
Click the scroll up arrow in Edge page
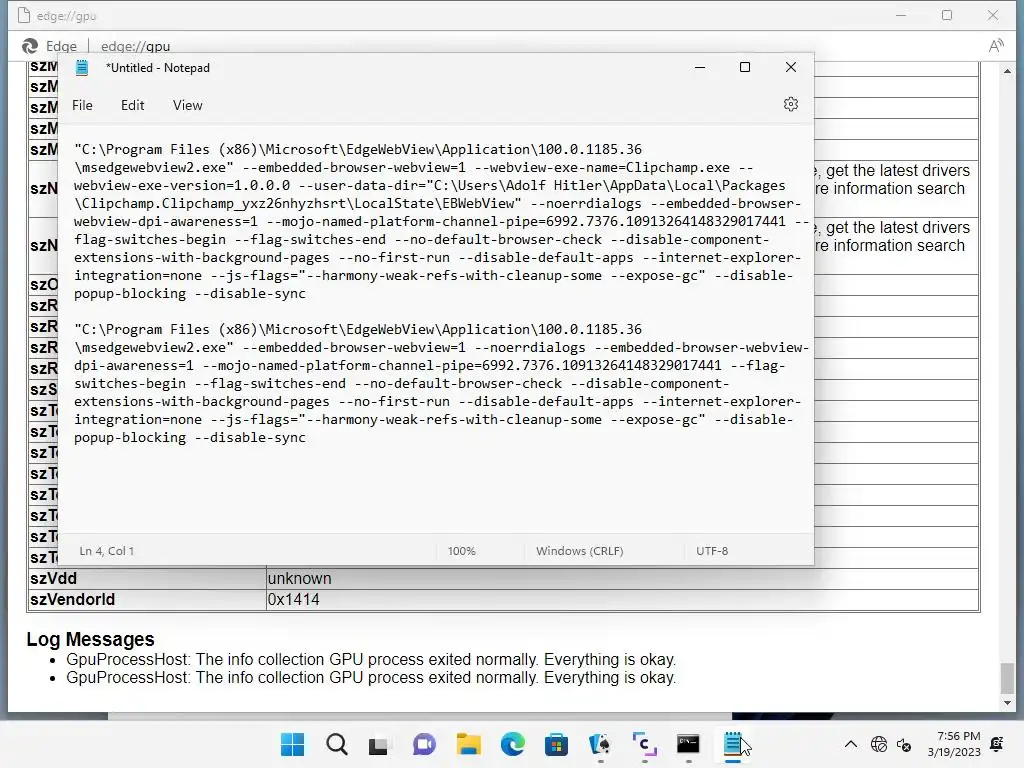1007,71
